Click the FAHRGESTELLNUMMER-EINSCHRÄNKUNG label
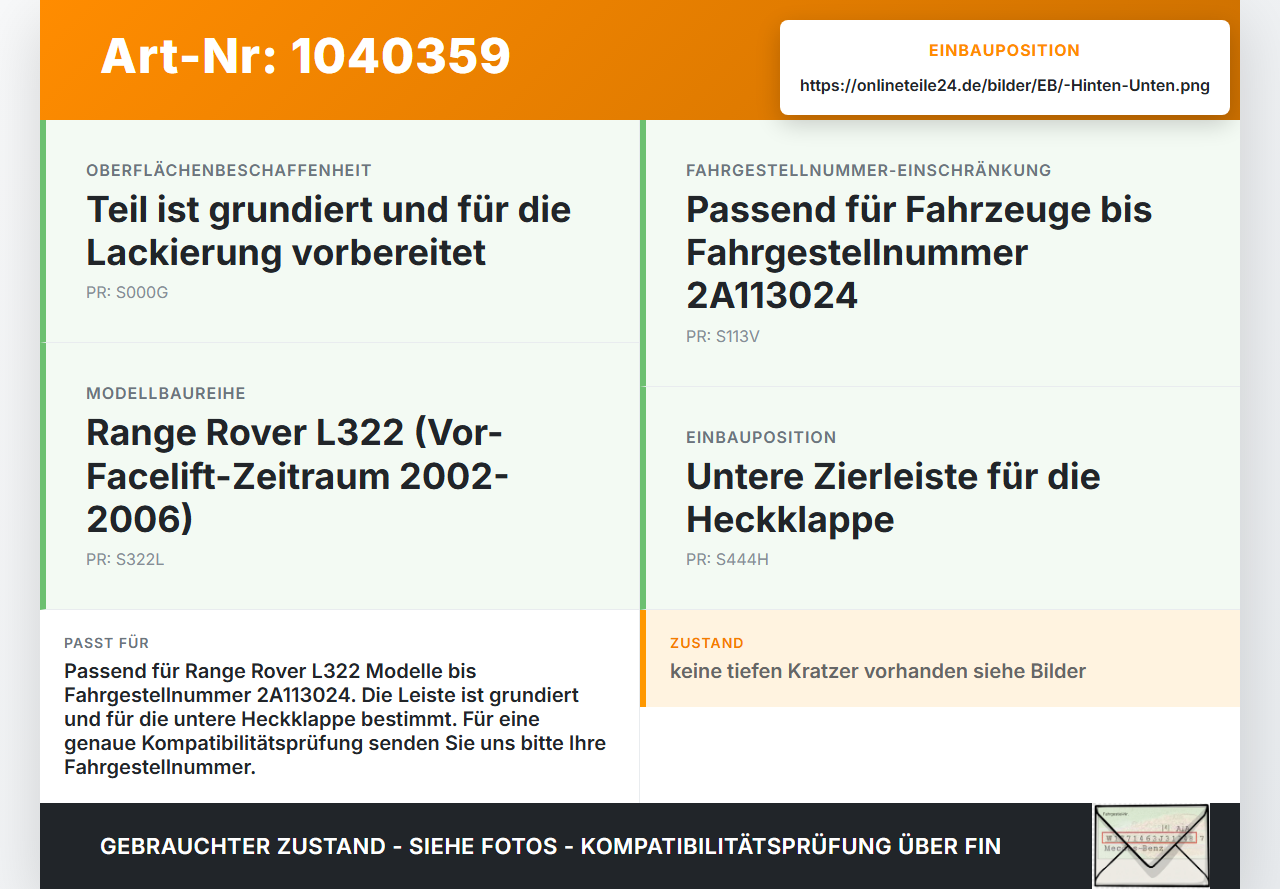 (869, 171)
